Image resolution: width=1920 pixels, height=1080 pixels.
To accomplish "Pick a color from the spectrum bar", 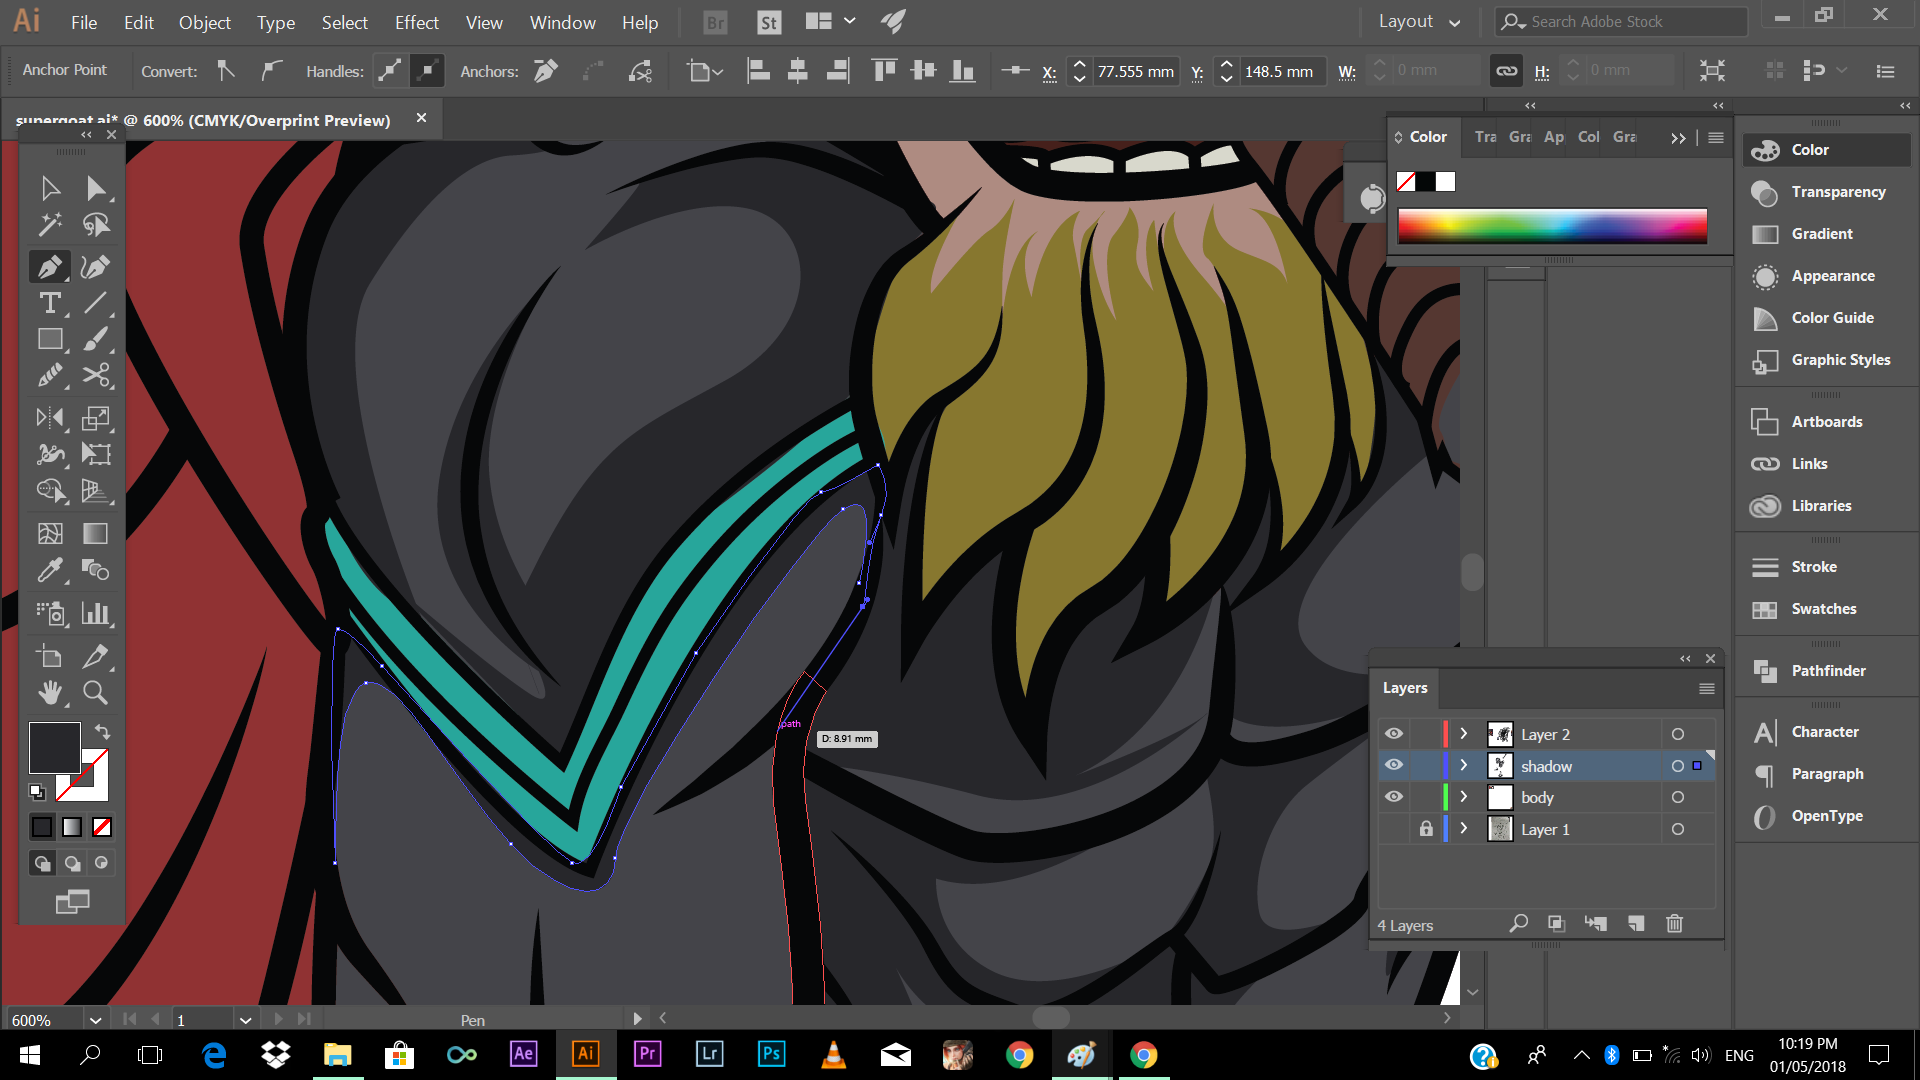I will point(1552,226).
